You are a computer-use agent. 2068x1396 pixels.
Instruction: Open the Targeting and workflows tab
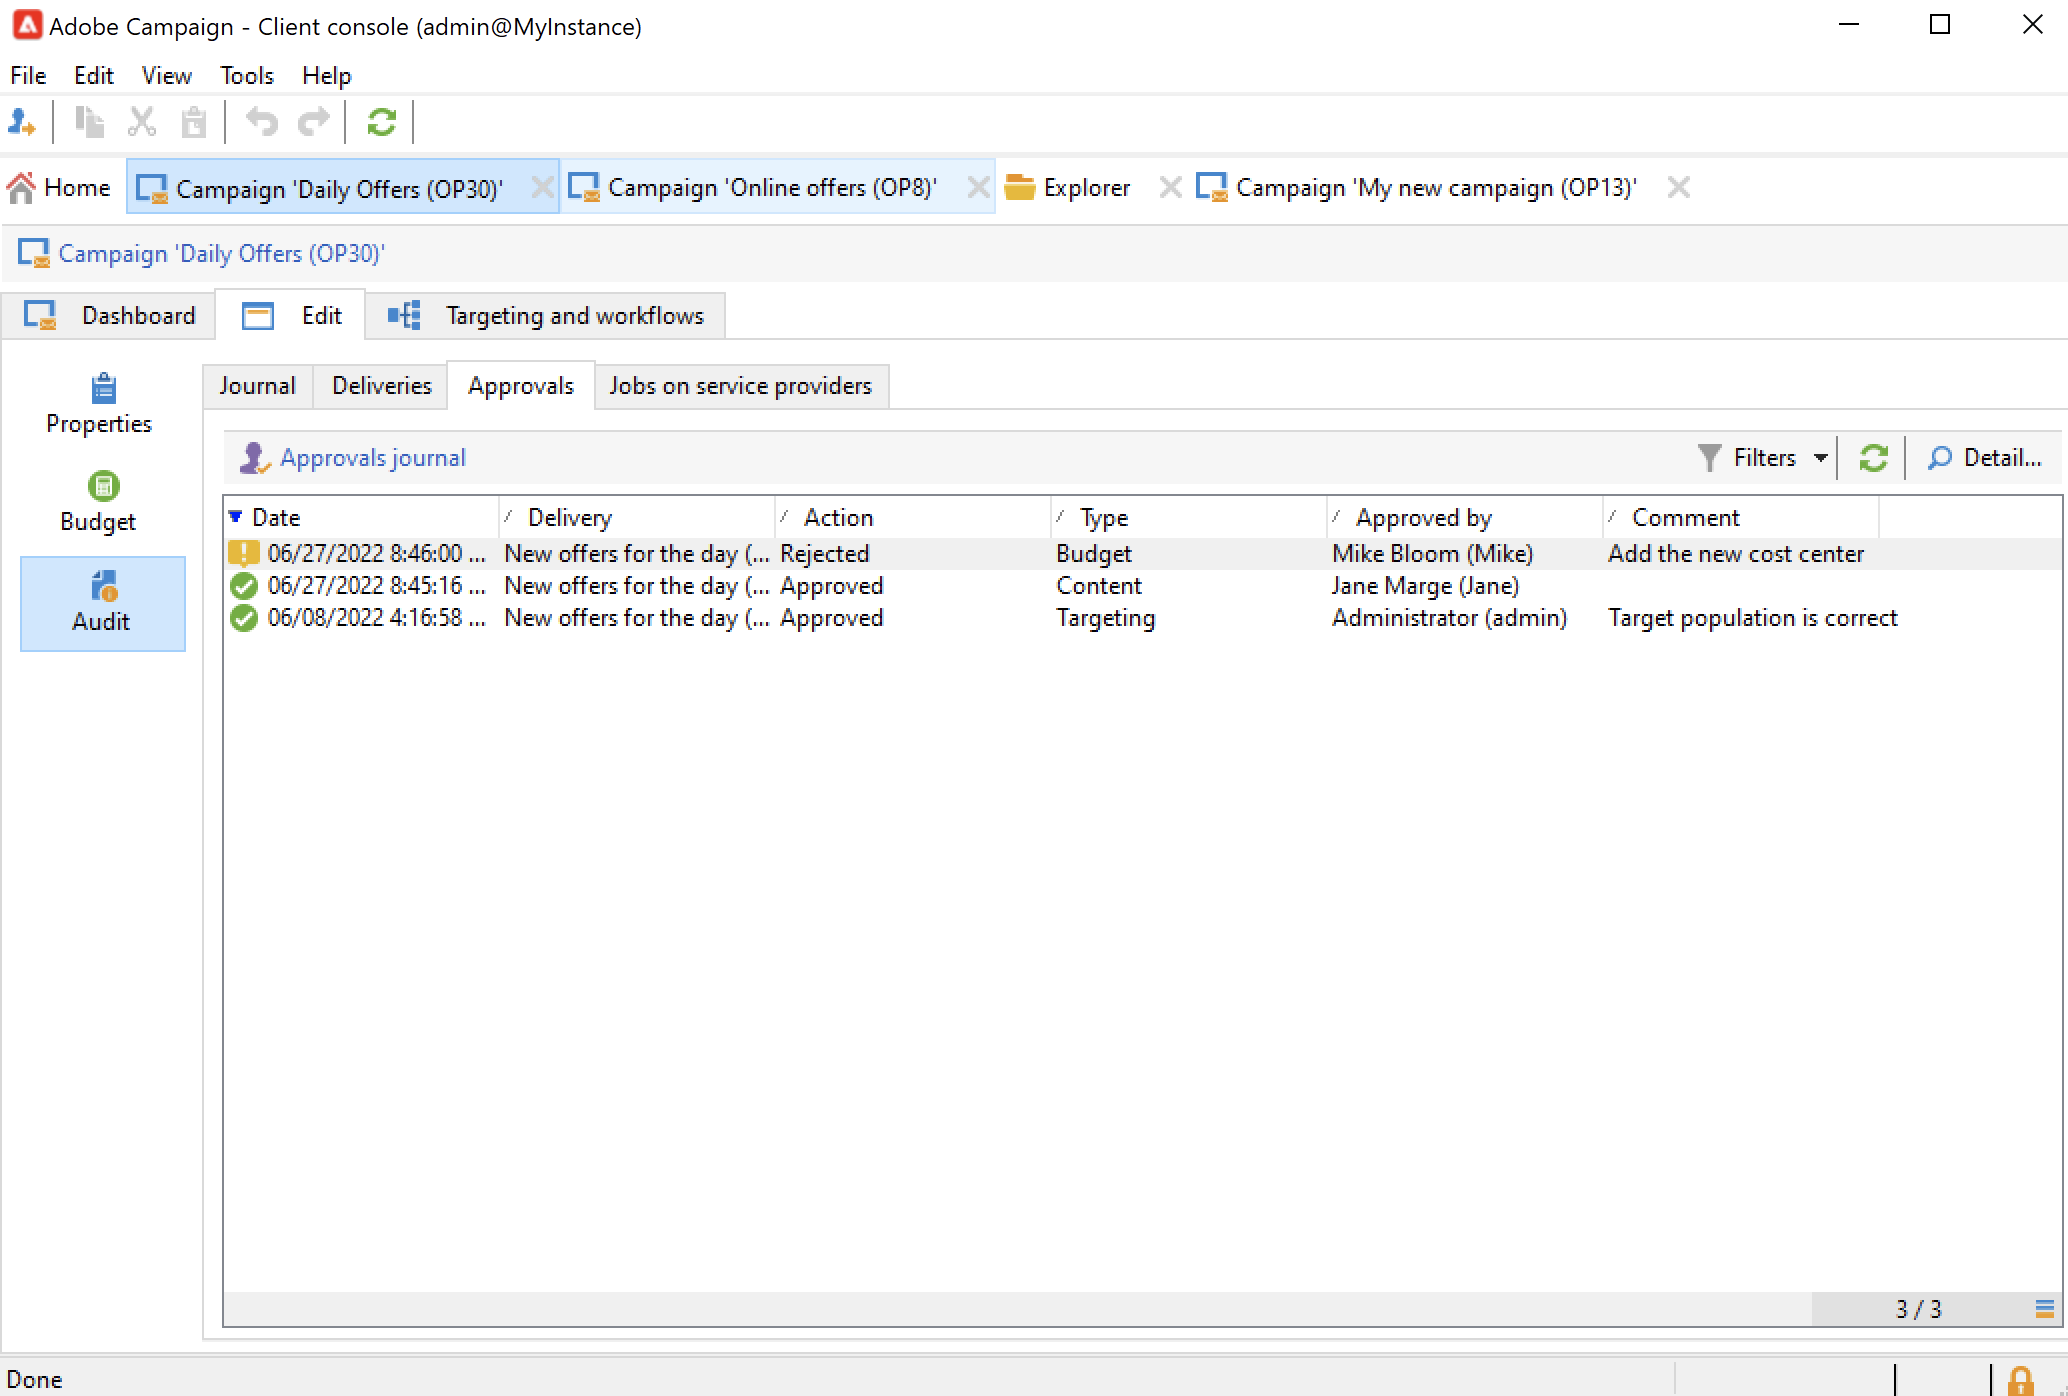coord(573,316)
